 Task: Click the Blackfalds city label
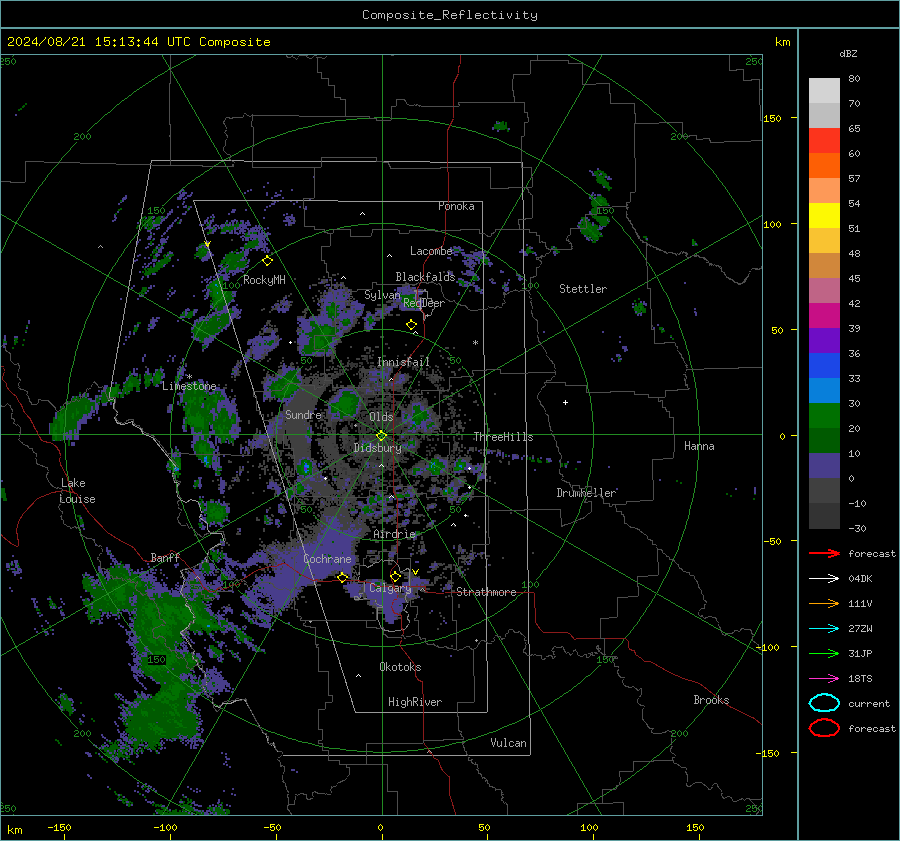pyautogui.click(x=425, y=277)
